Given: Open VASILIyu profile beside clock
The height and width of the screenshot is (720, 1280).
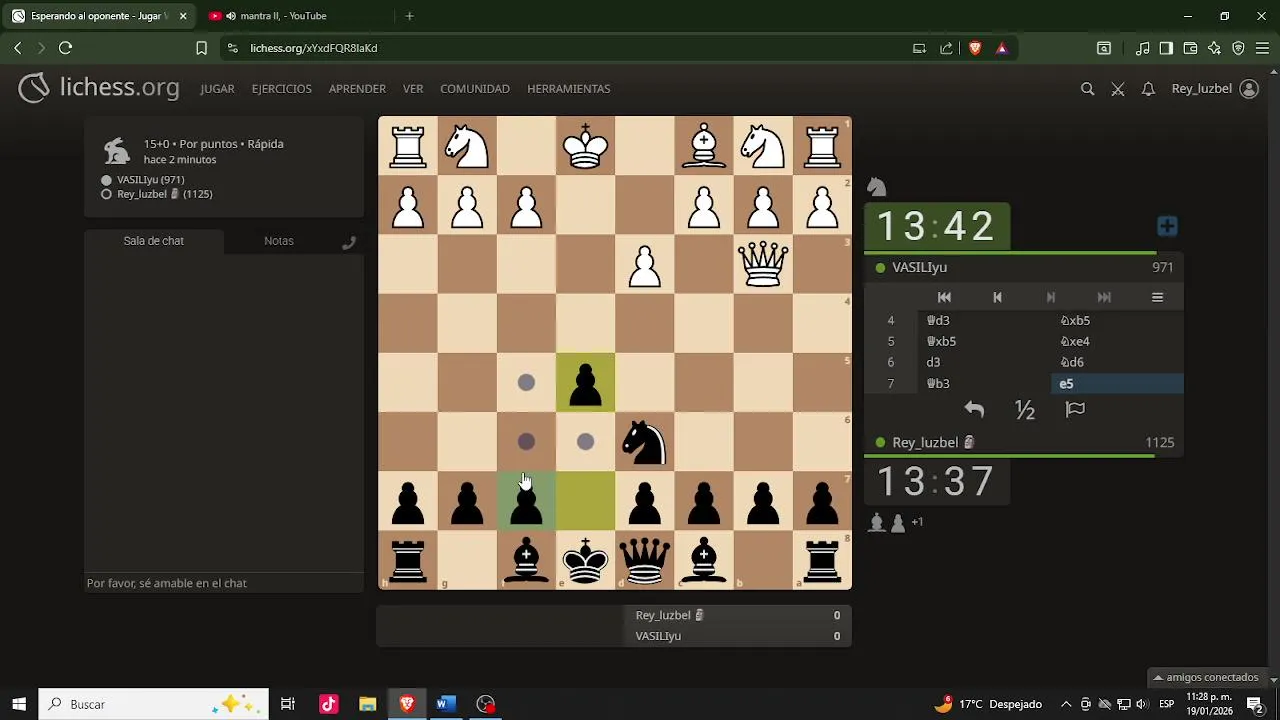Looking at the screenshot, I should tap(919, 268).
